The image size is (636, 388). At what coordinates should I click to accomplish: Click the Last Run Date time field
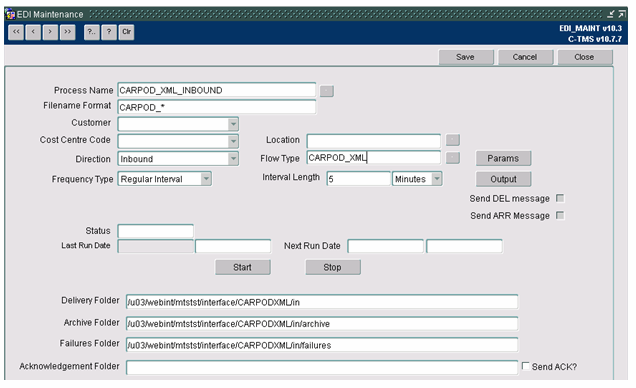coord(233,246)
